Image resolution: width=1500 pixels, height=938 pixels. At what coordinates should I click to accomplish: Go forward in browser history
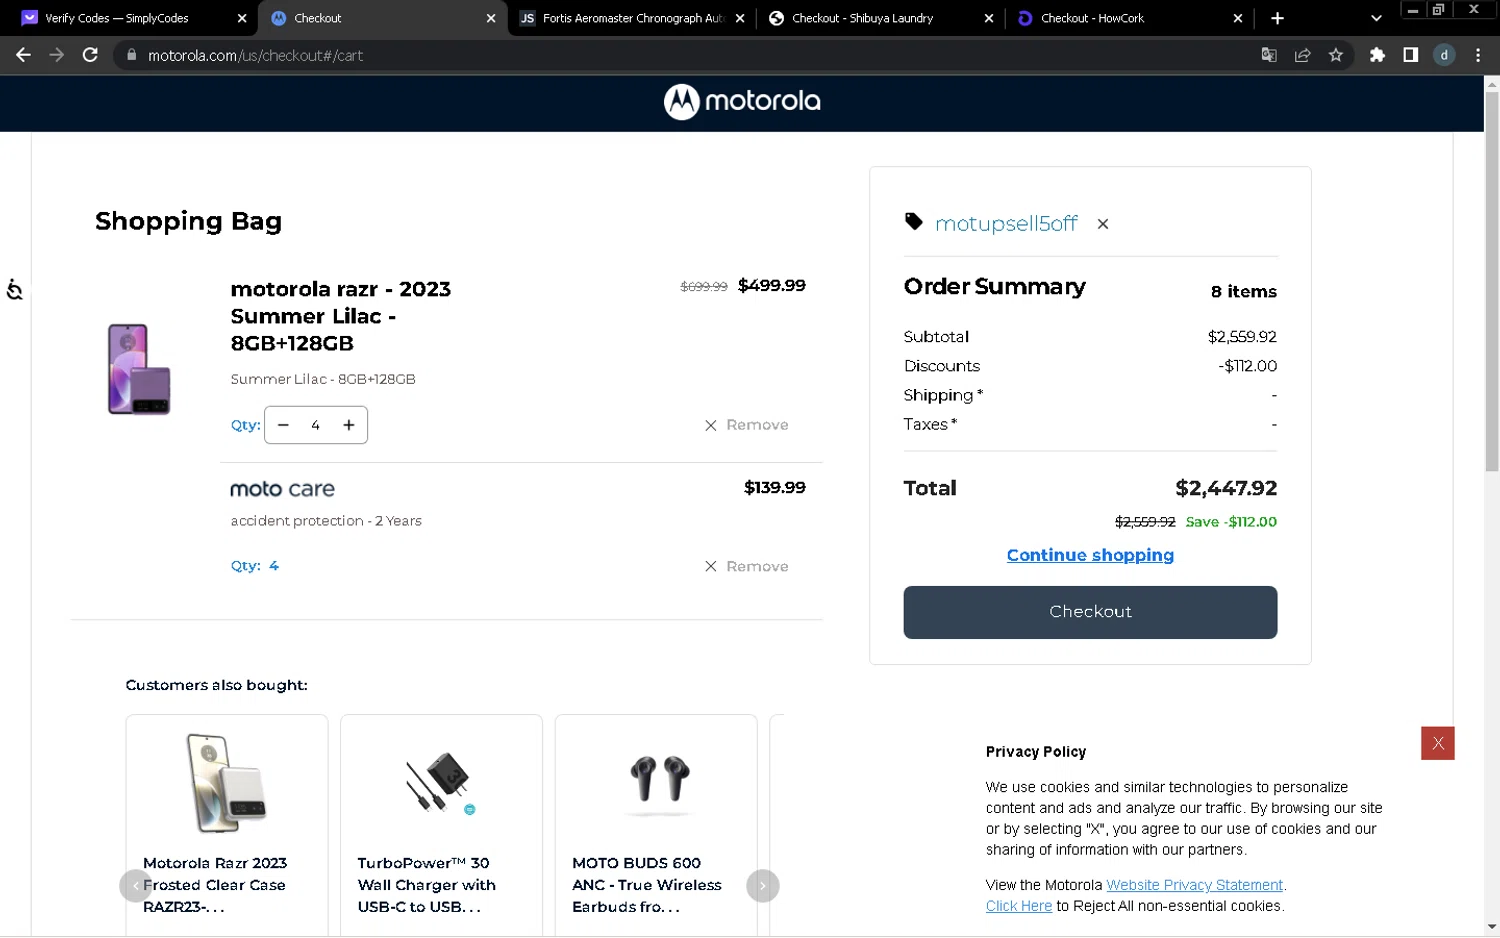click(57, 55)
